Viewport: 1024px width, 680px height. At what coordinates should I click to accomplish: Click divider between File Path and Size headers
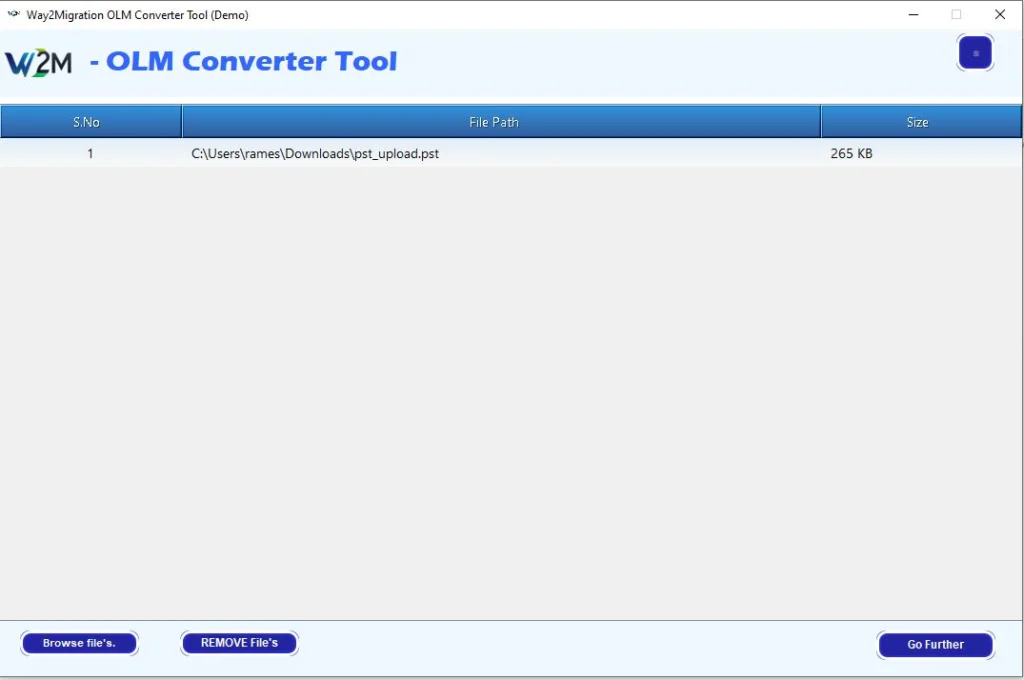click(x=821, y=122)
